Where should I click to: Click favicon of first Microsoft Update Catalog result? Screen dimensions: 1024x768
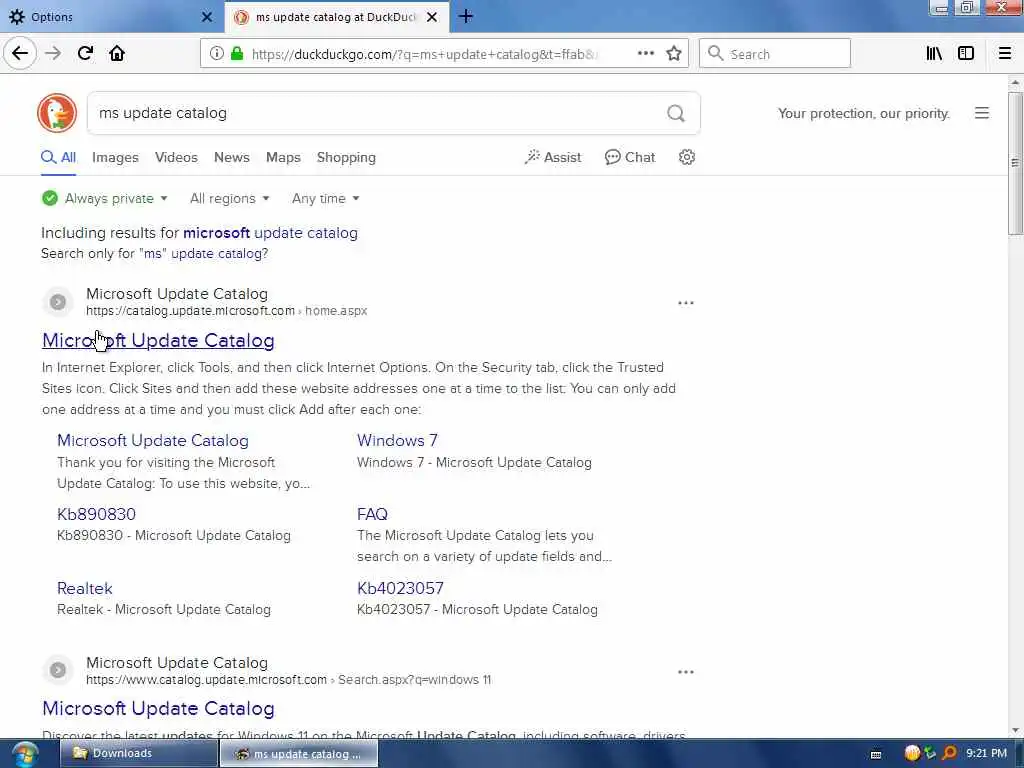coord(57,302)
